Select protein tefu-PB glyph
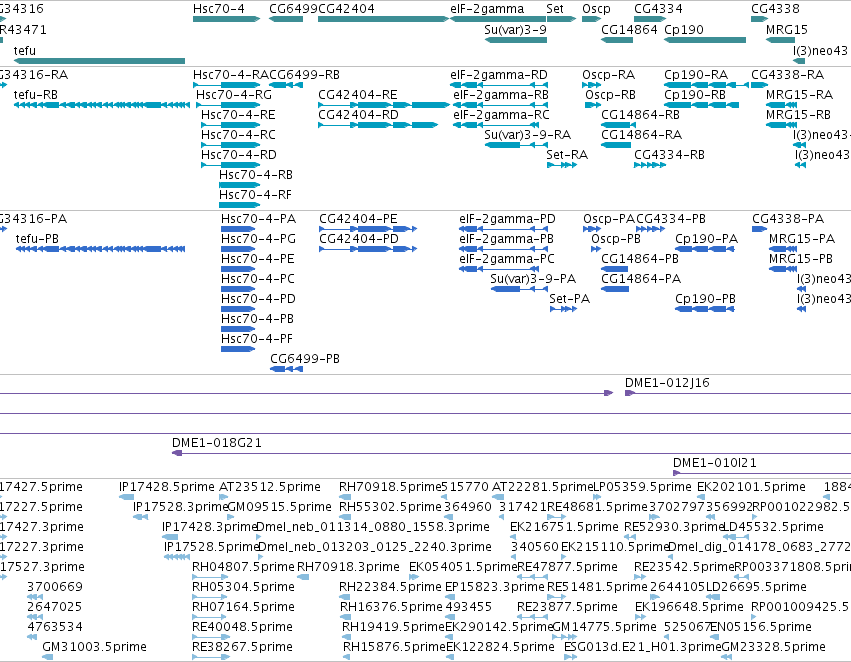Screen dimensions: 851x662 100,249
